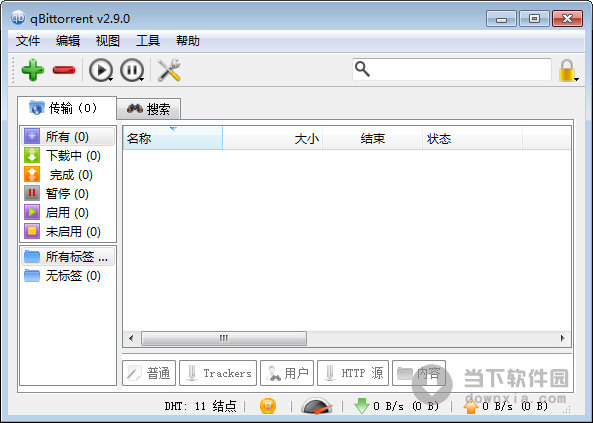
Task: Click the yellow padlock lock icon
Action: 566,70
